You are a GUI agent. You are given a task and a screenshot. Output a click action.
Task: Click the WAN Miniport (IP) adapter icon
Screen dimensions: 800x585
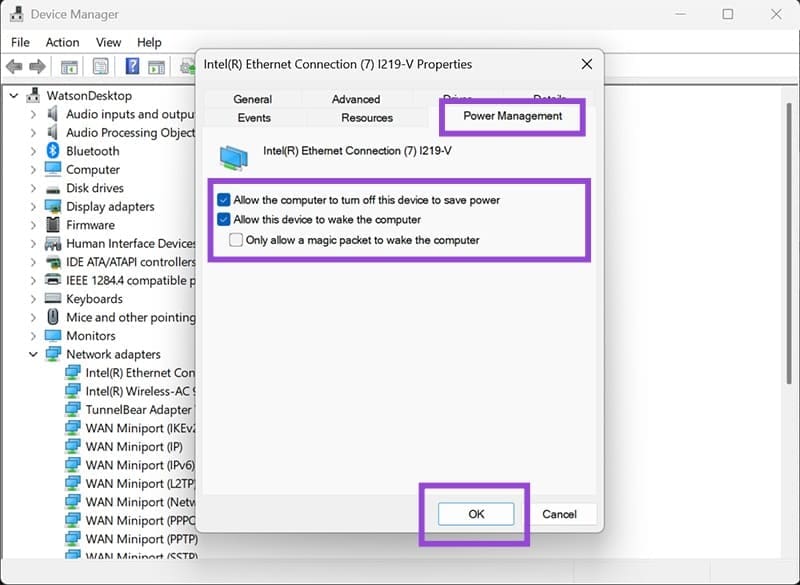(72, 446)
